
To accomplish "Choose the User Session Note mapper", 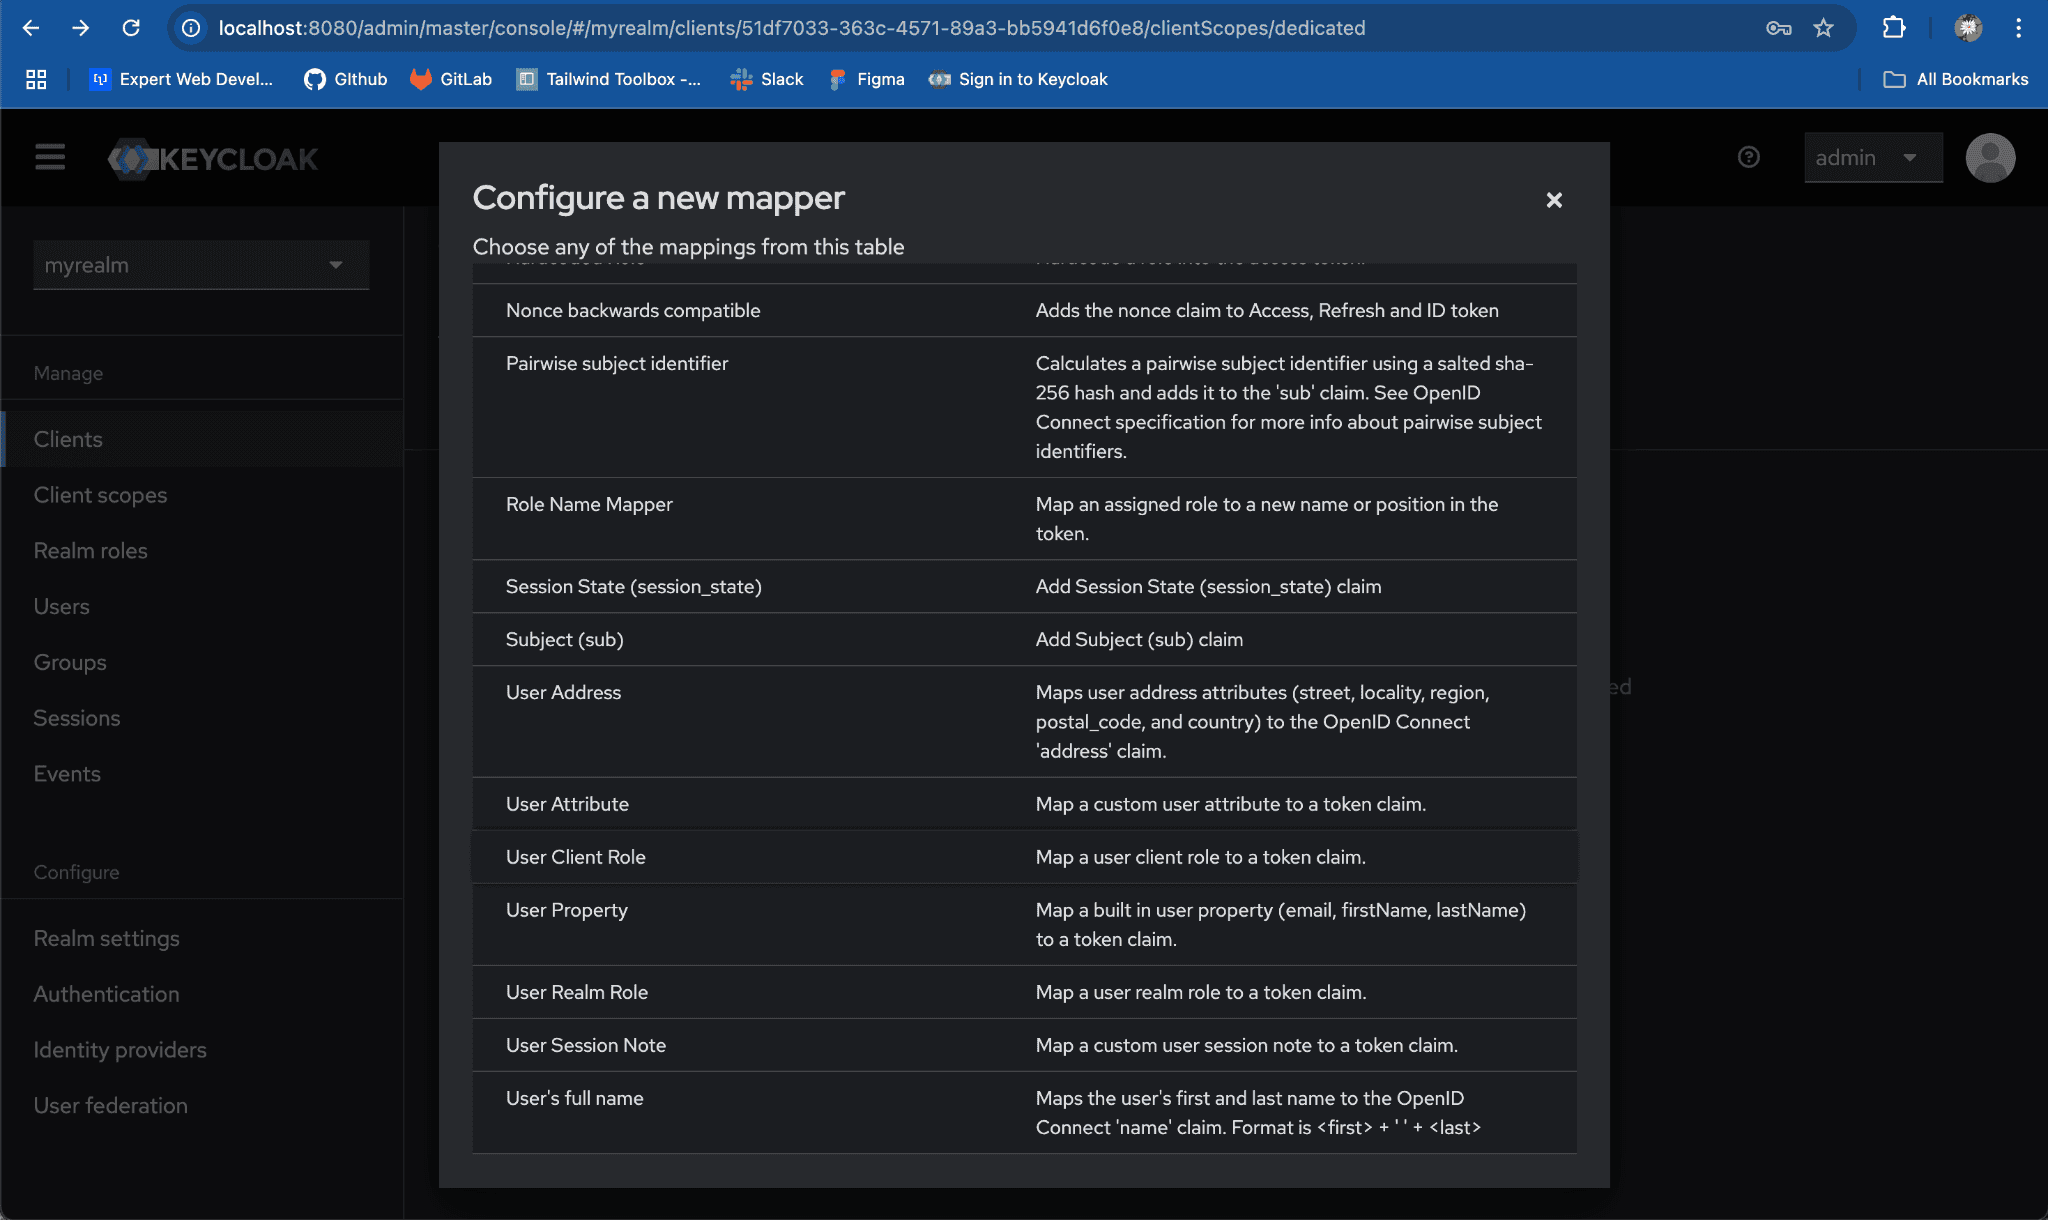I will coord(585,1045).
